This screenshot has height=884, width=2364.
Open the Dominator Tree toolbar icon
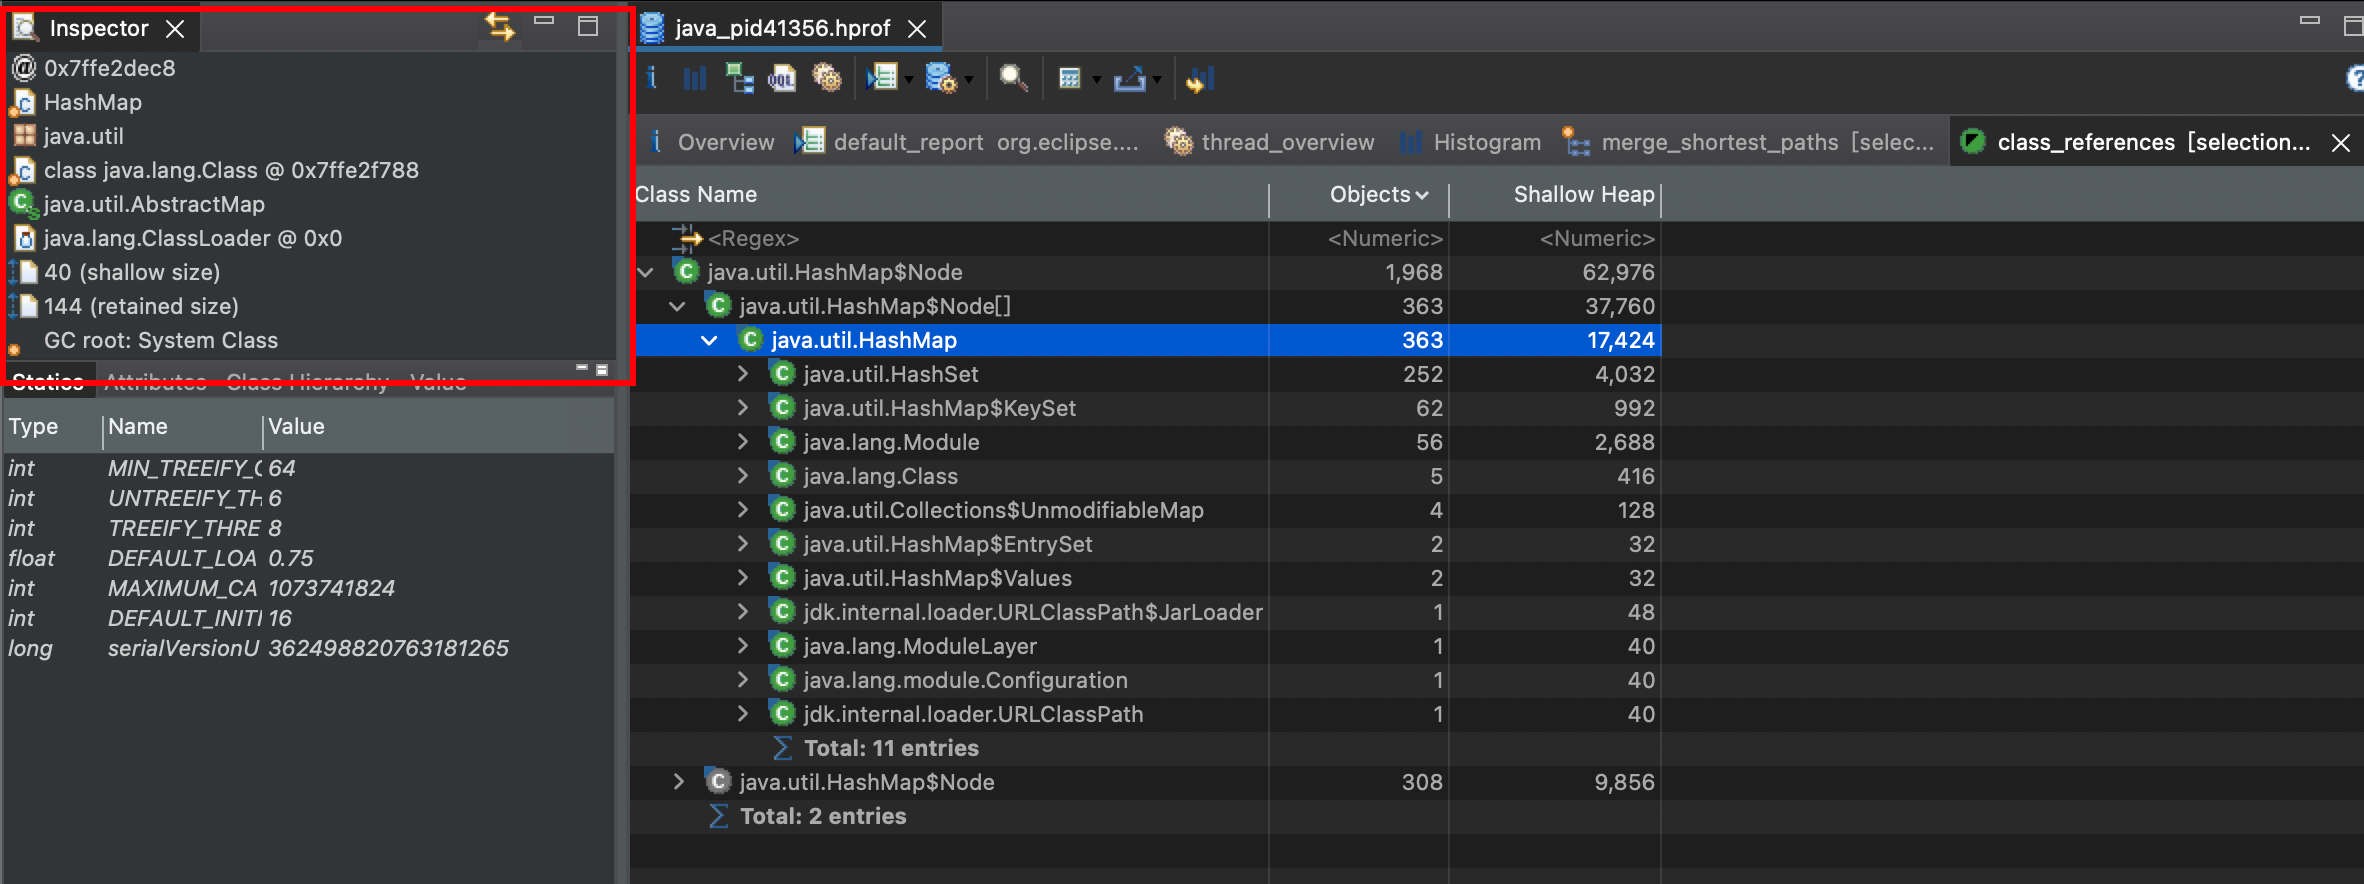(x=739, y=78)
